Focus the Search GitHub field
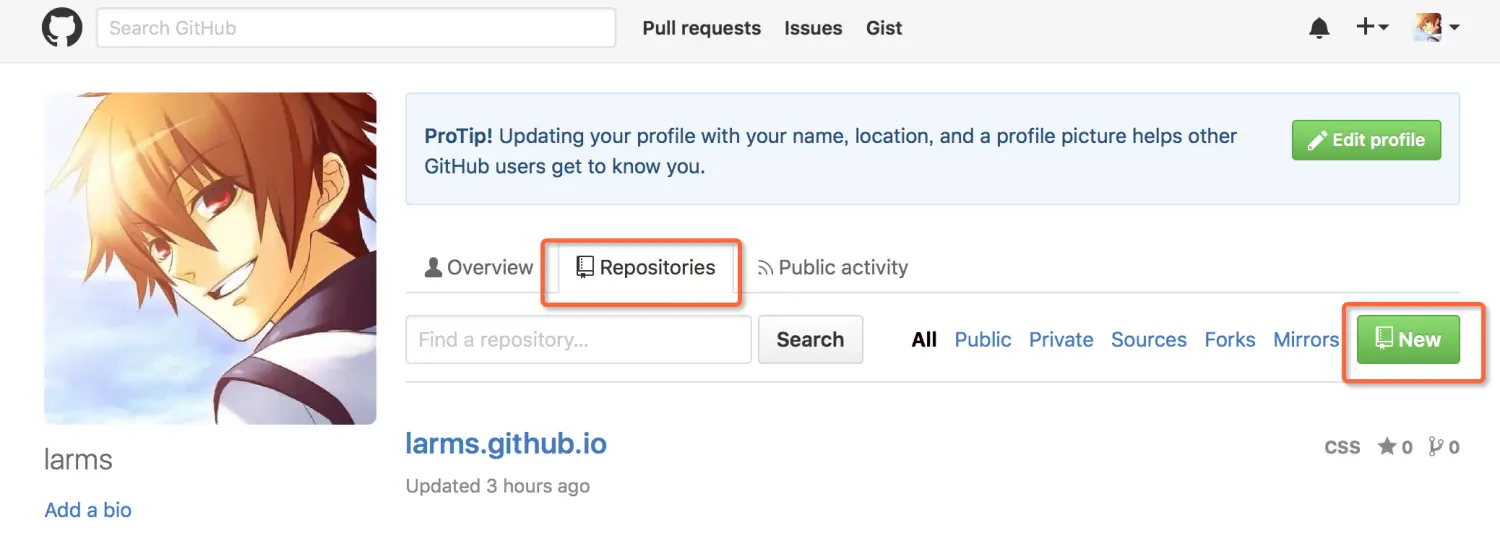Viewport: 1500px width, 533px height. pos(356,28)
